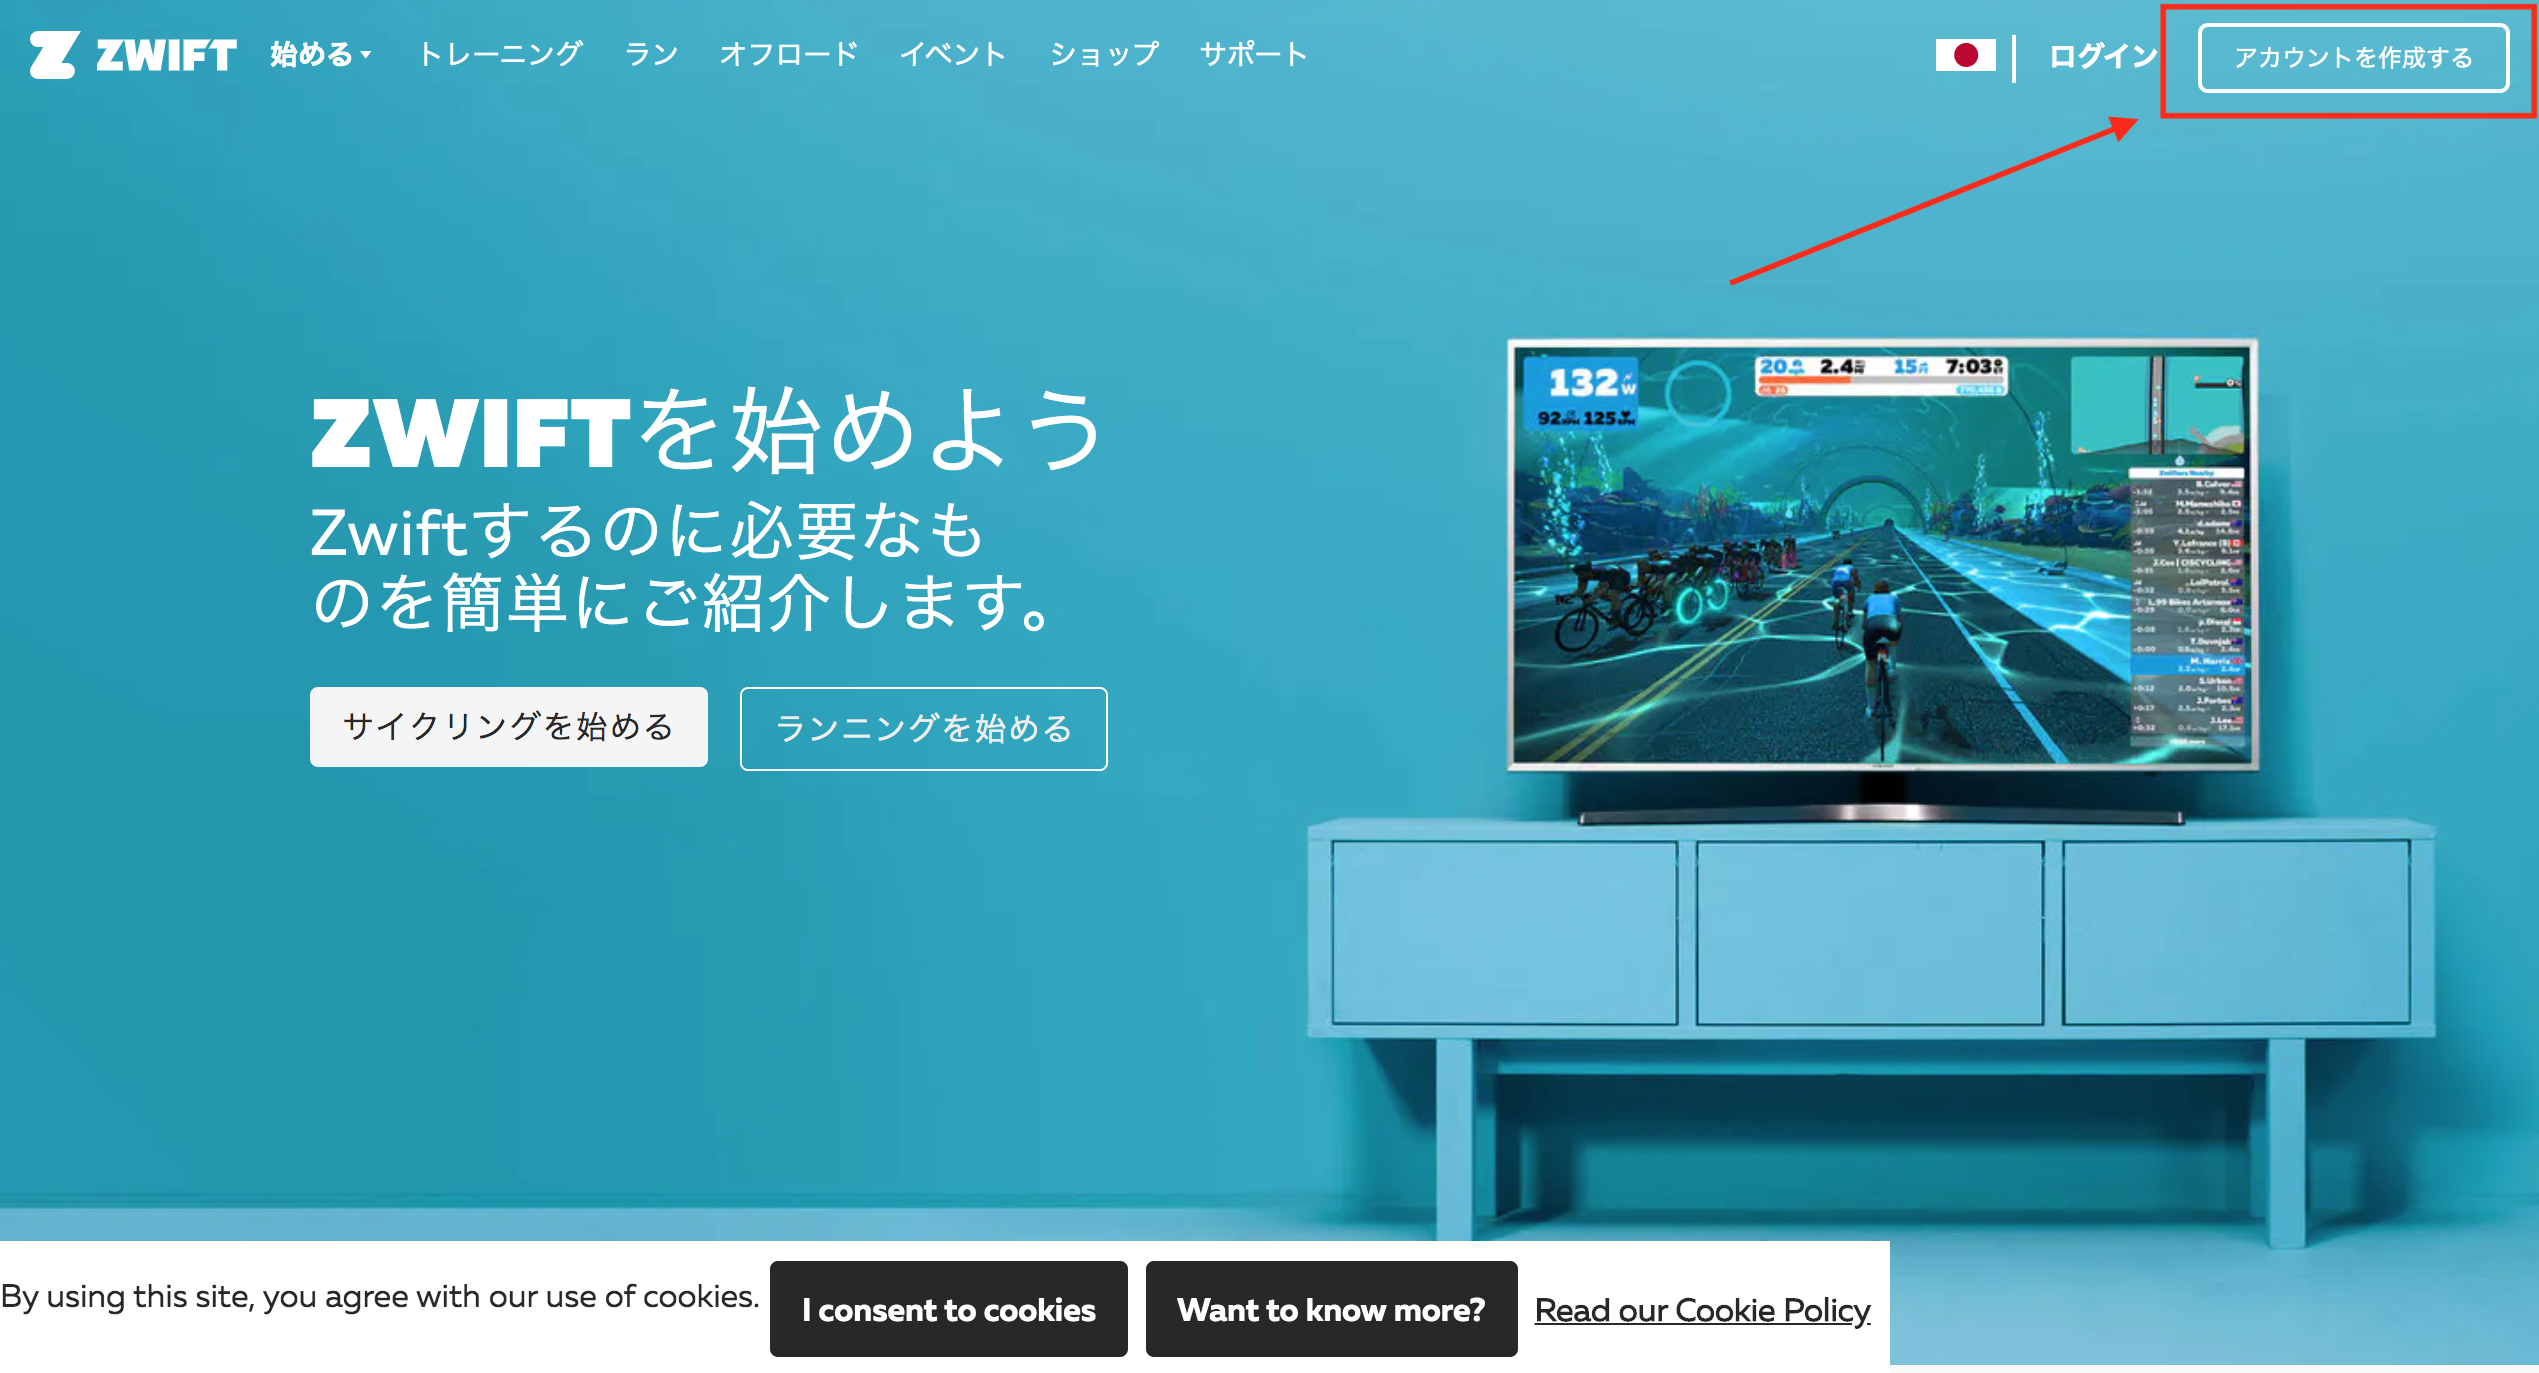Click the login icon button
The height and width of the screenshot is (1373, 2539).
[2096, 52]
